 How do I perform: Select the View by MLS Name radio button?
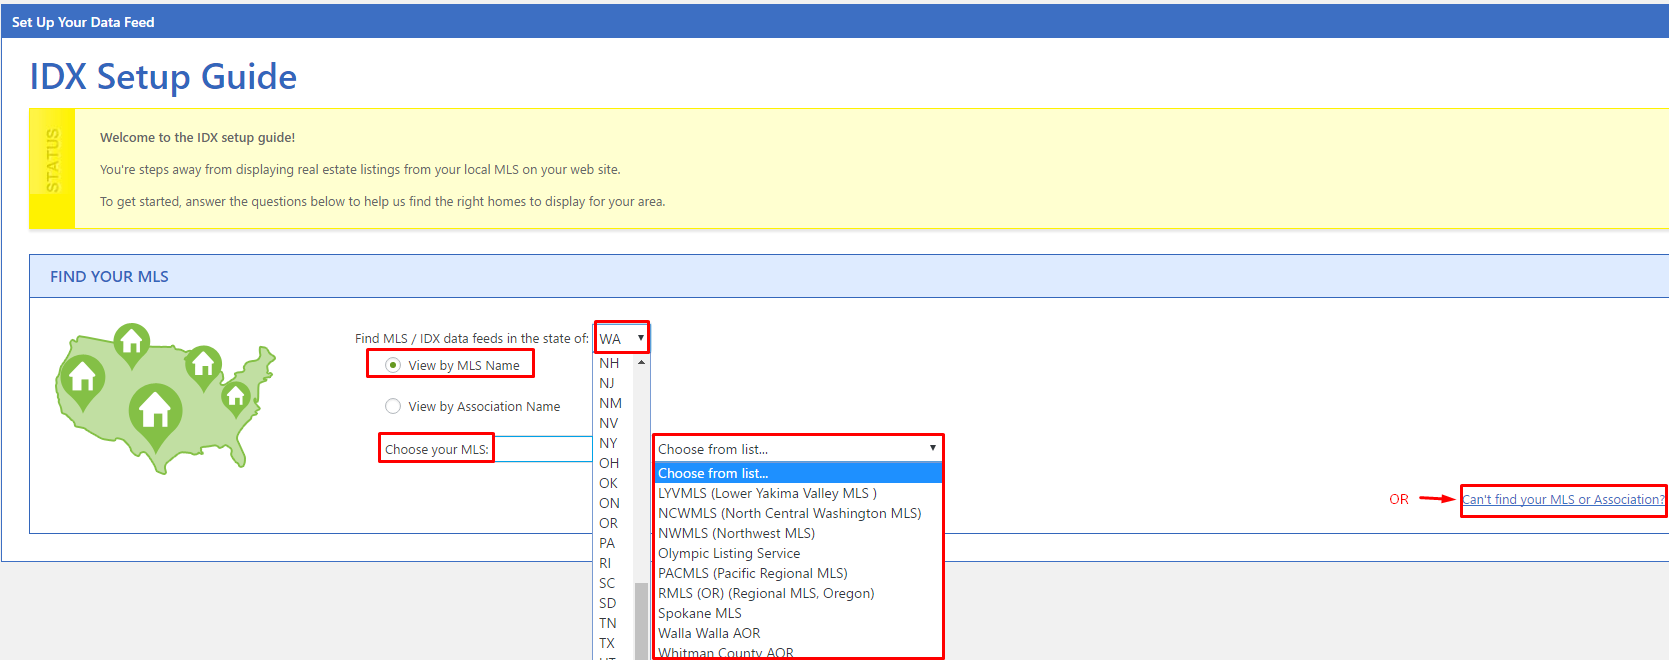click(394, 365)
